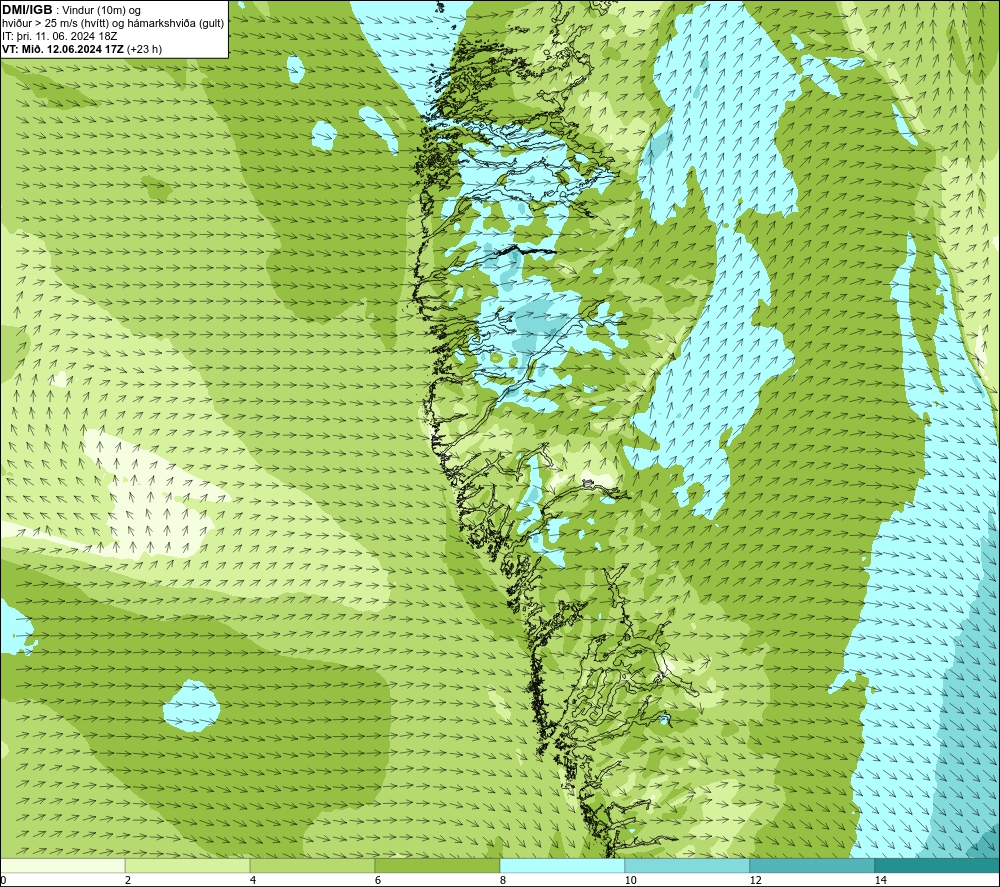Click the 'hviður > 25 m/s (hvítt)' legend line
Image resolution: width=1000 pixels, height=887 pixels.
coord(113,24)
